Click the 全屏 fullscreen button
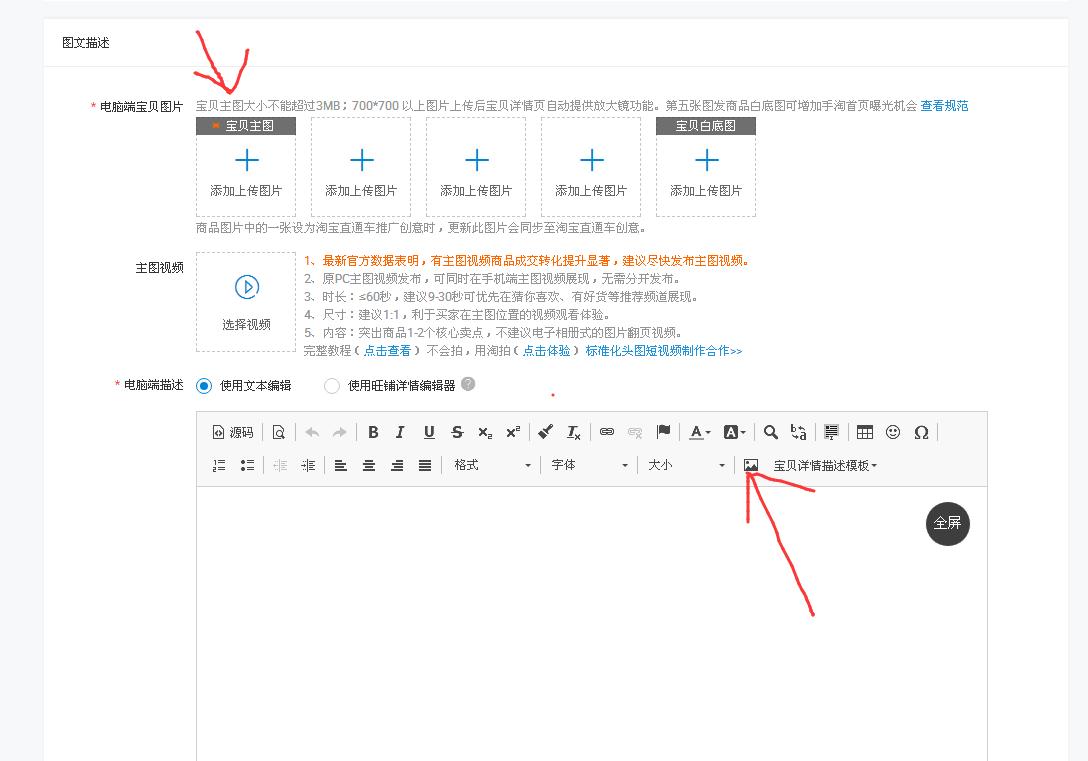The height and width of the screenshot is (761, 1088). 946,523
